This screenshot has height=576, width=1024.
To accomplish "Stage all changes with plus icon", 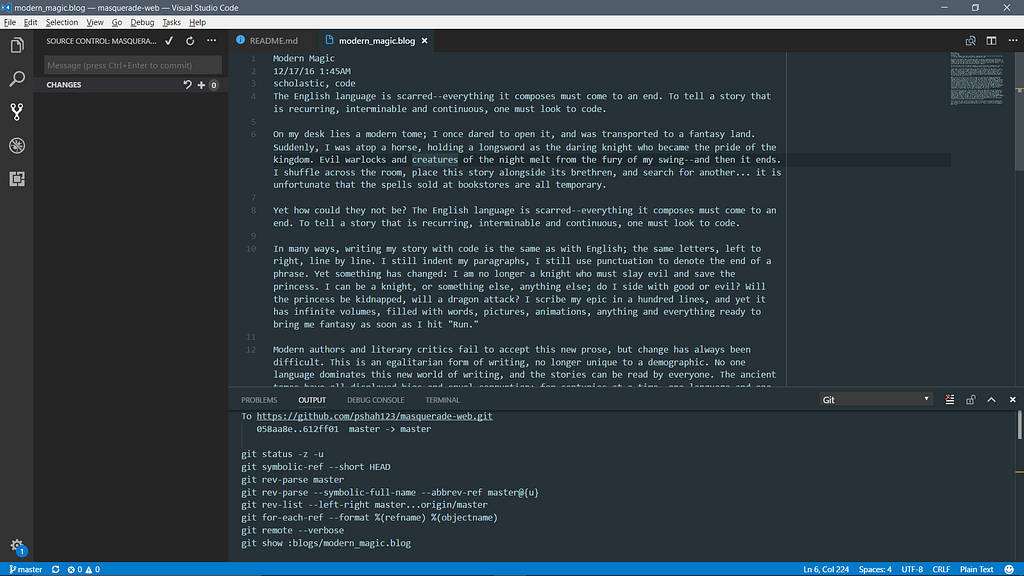I will pyautogui.click(x=201, y=85).
